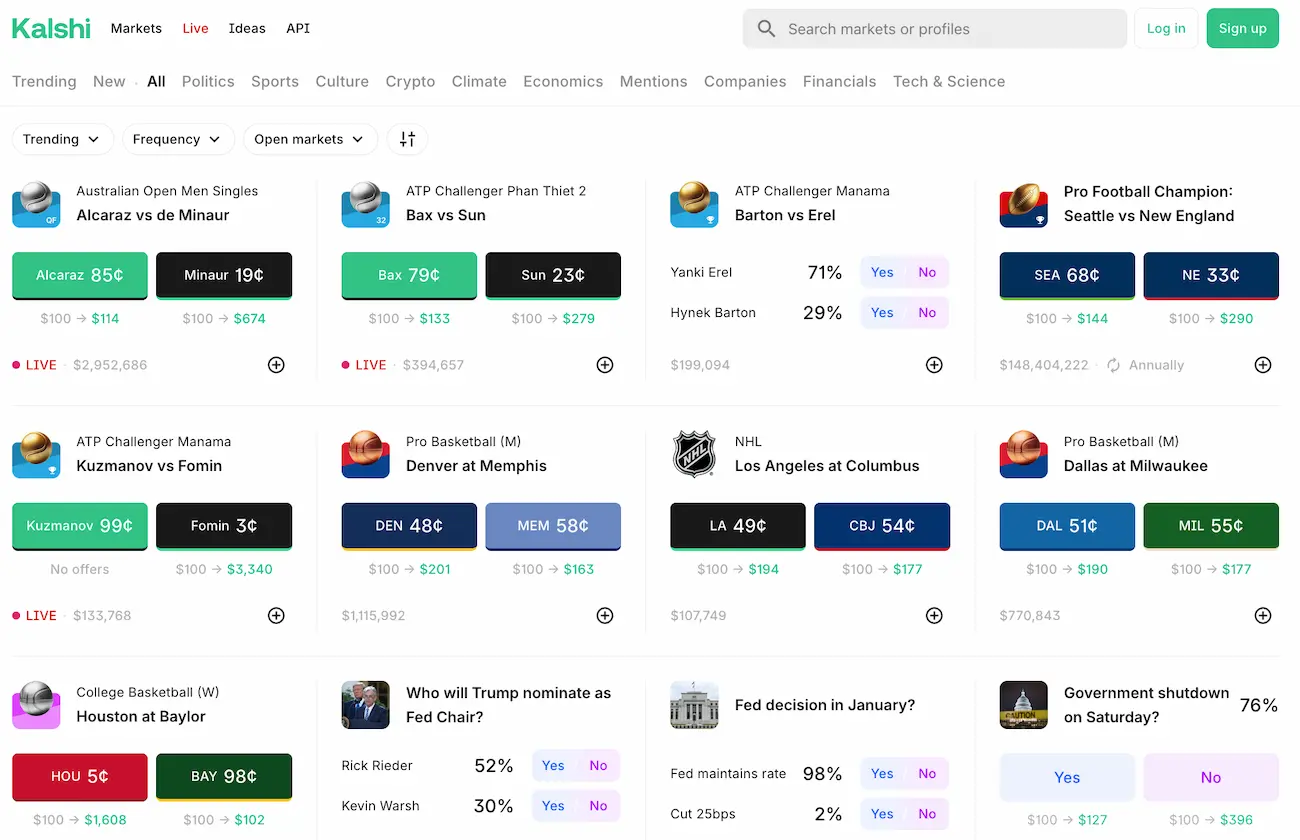
Task: Expand the Trending sort dropdown
Action: click(62, 139)
